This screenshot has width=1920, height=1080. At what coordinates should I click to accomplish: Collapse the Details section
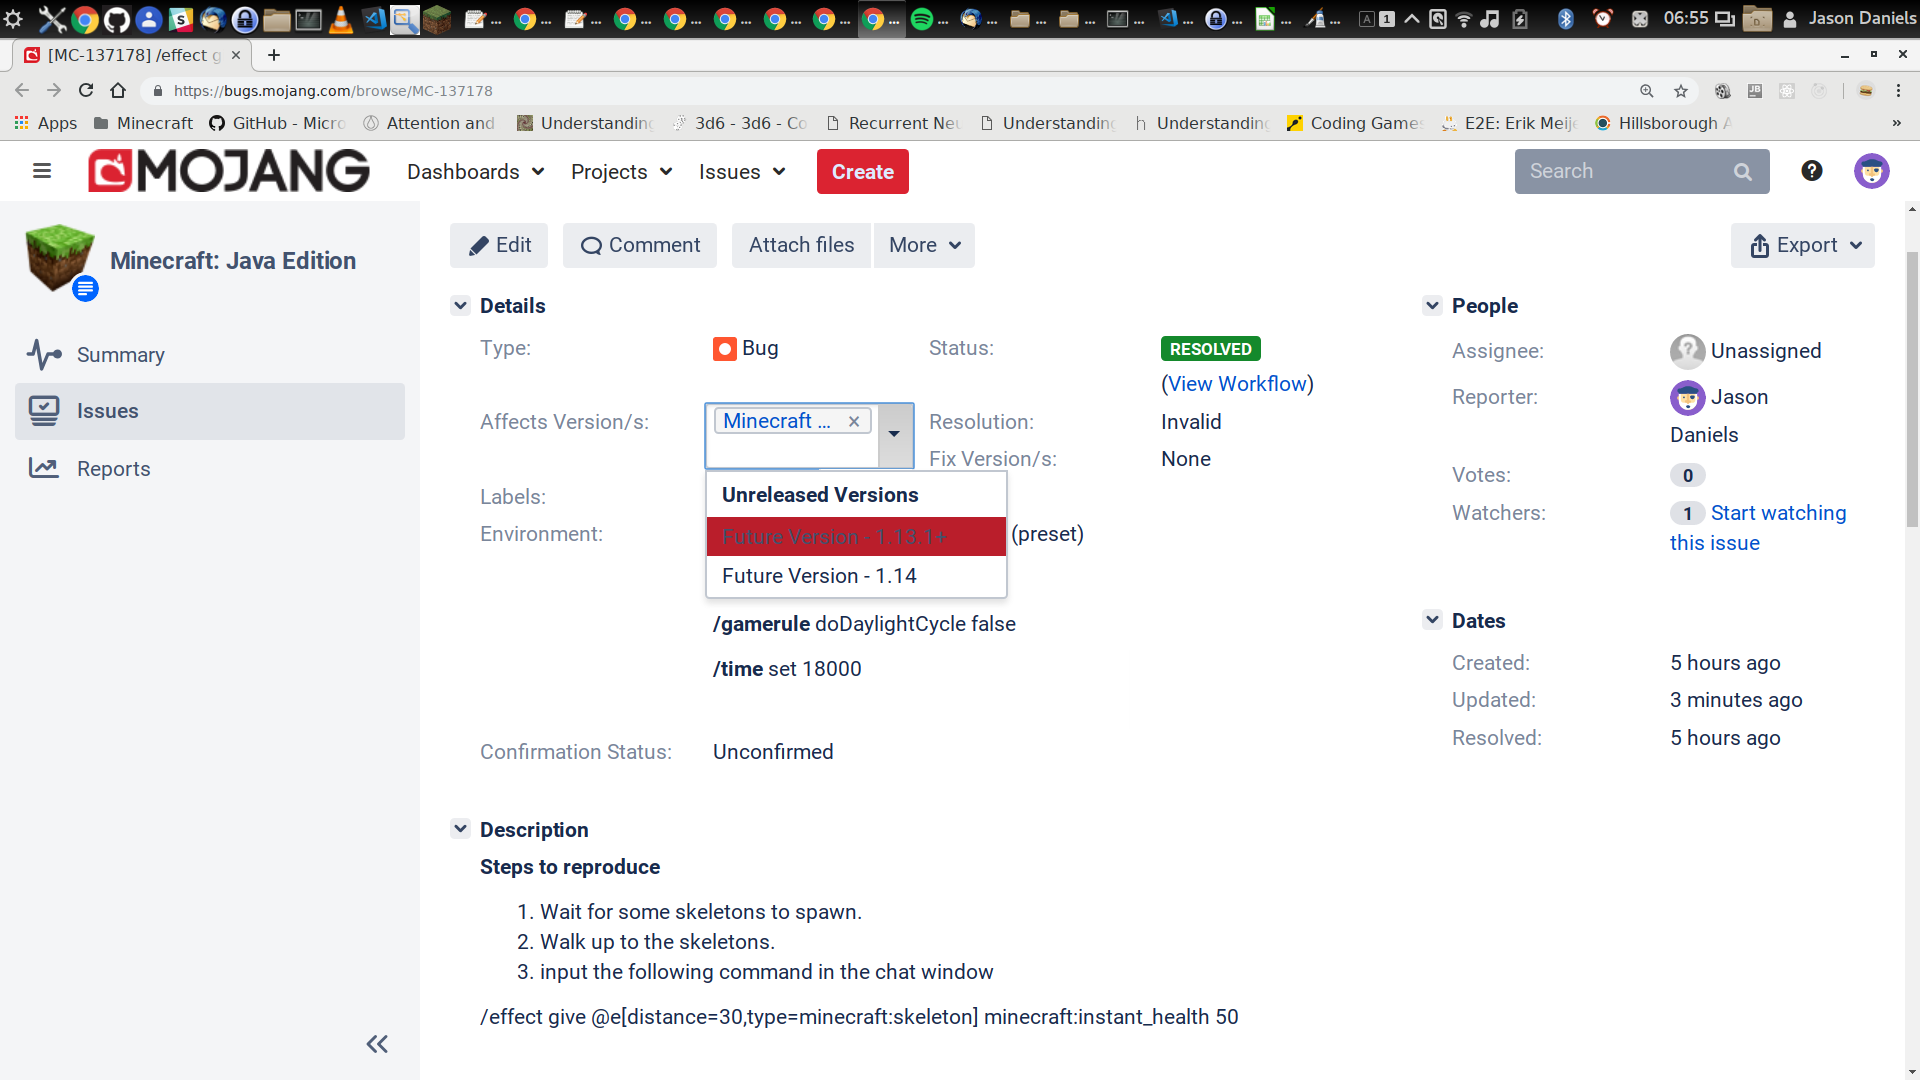click(460, 306)
